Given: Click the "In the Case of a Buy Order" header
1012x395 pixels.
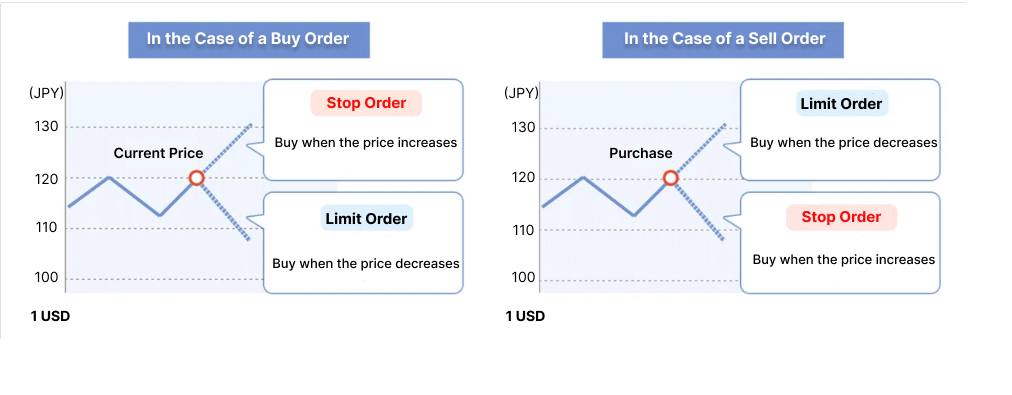Looking at the screenshot, I should pyautogui.click(x=248, y=39).
